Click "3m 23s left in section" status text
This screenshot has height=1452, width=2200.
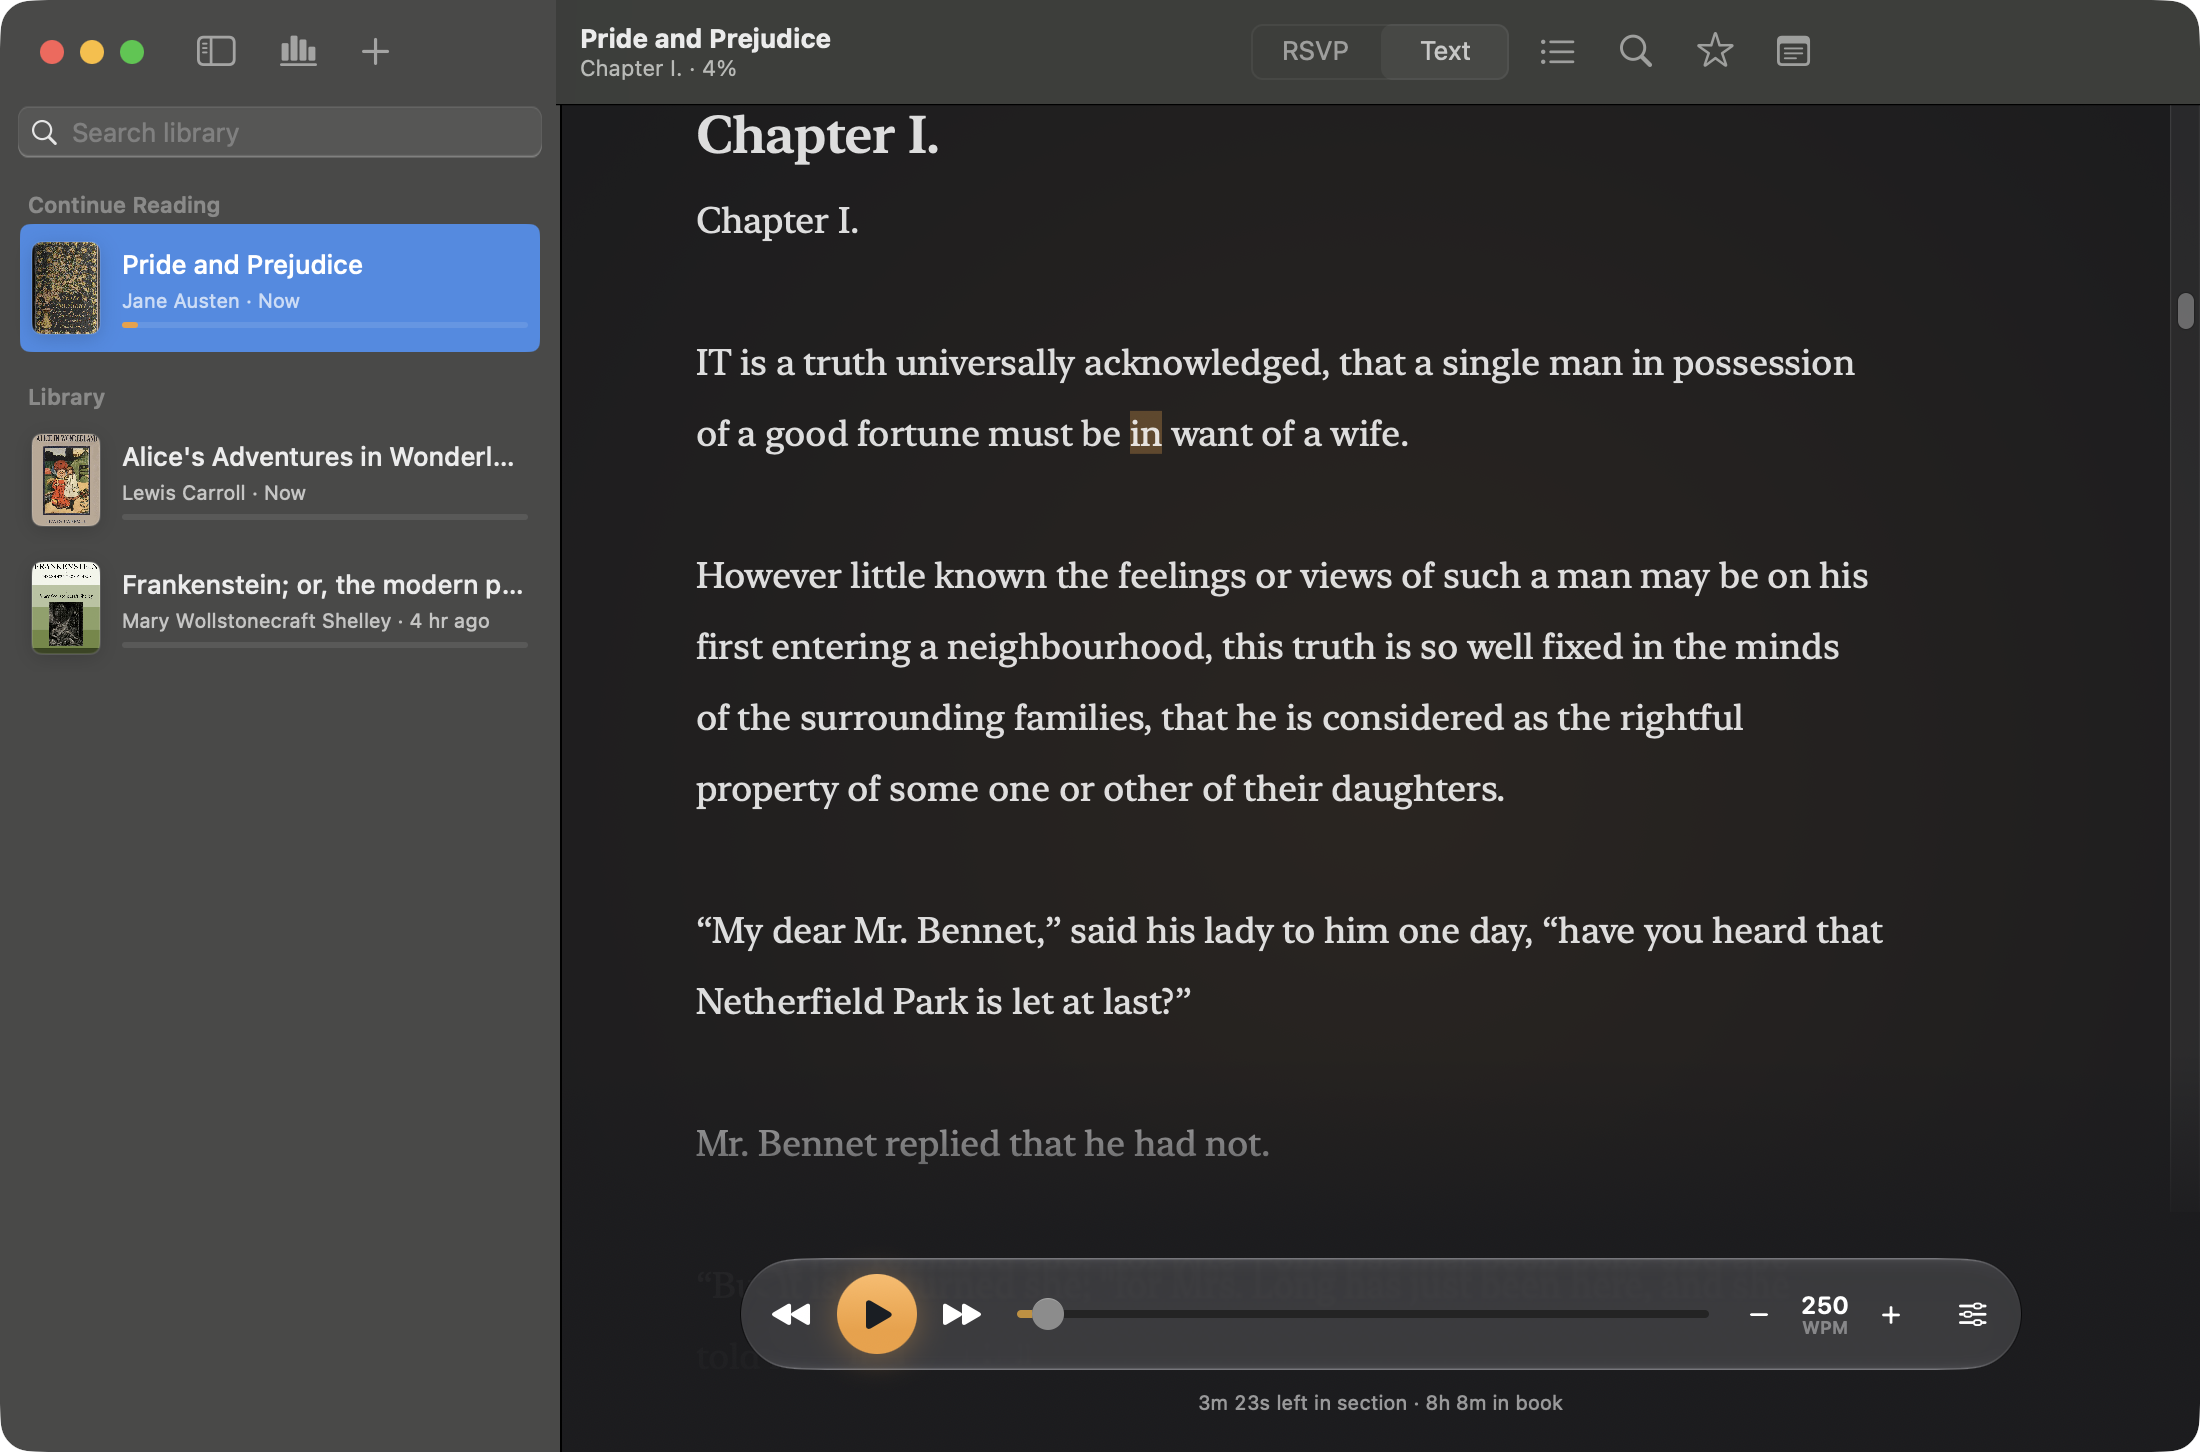[1302, 1403]
